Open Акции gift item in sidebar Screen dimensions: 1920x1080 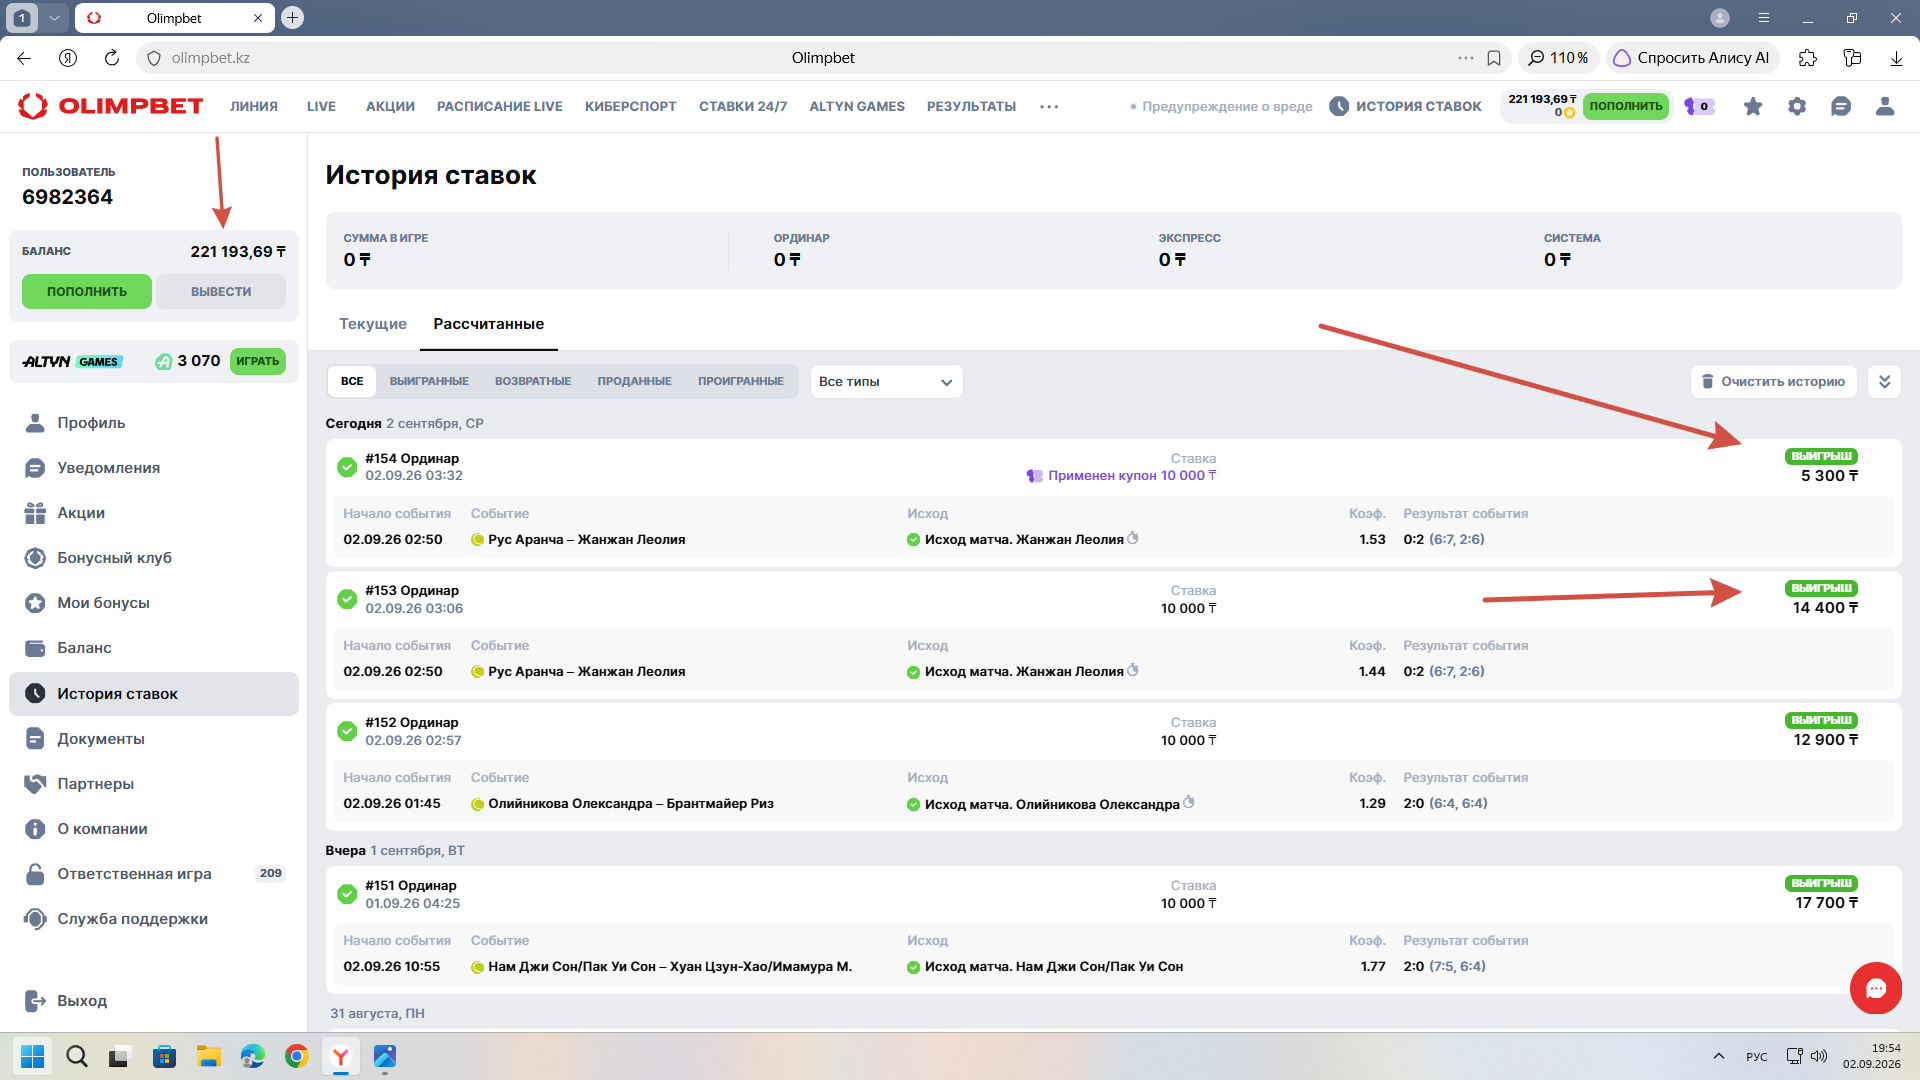(x=154, y=513)
